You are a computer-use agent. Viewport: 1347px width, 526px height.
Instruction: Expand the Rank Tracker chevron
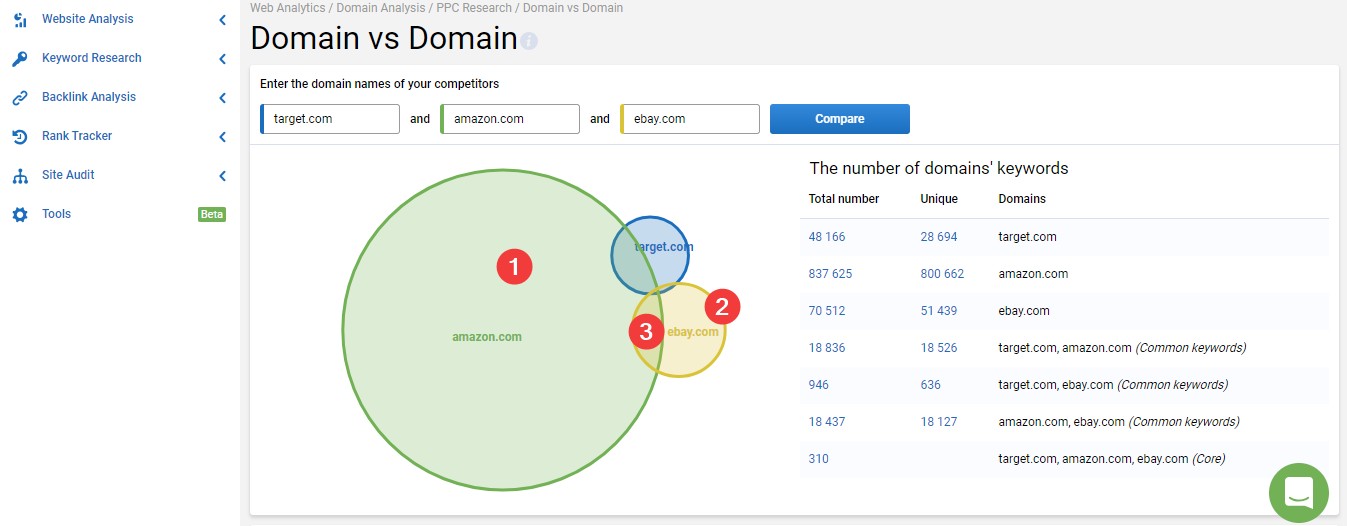(x=222, y=137)
